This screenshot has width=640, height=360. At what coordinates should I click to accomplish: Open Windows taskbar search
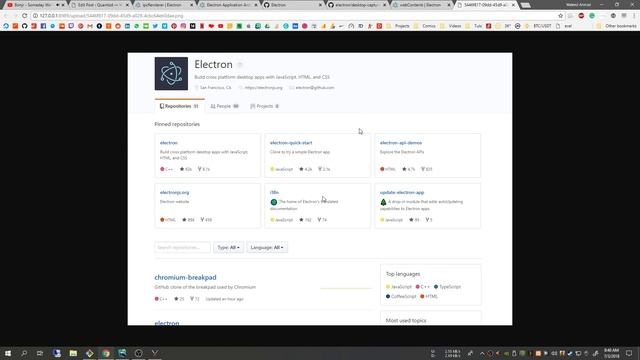pos(24,353)
